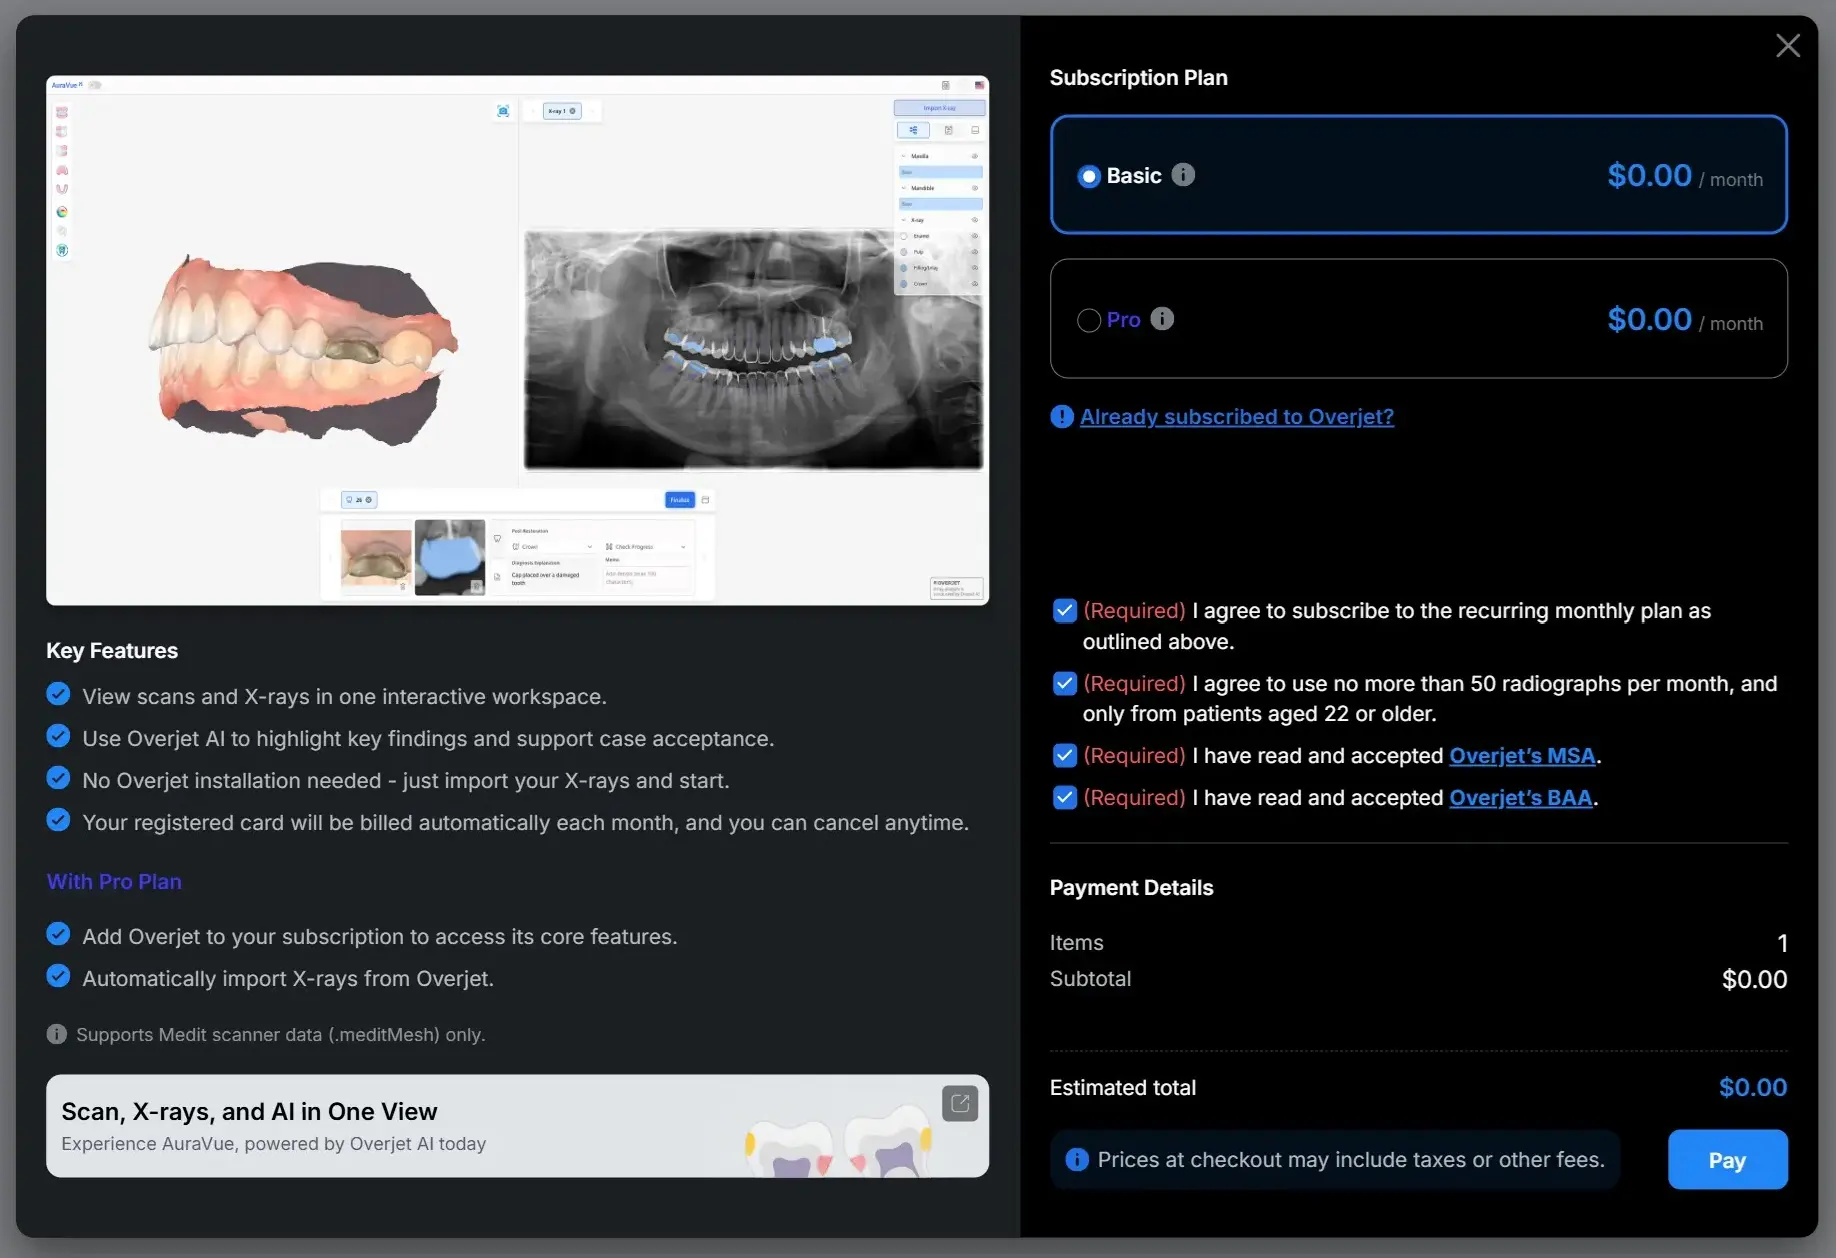Click the With Pro Plan heading
The image size is (1836, 1258).
click(x=114, y=882)
